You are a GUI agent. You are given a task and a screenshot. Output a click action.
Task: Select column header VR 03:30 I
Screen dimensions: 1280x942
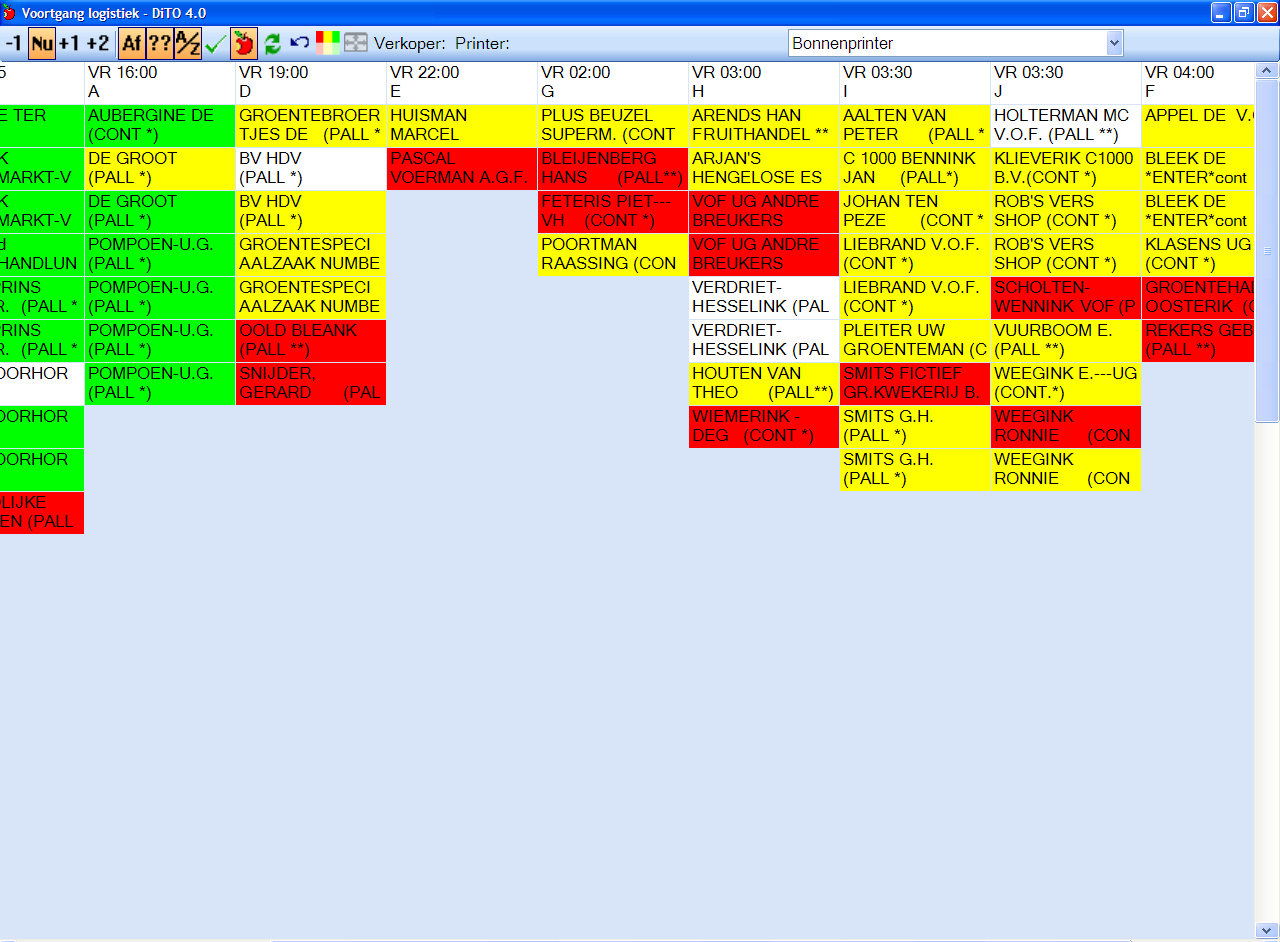915,82
